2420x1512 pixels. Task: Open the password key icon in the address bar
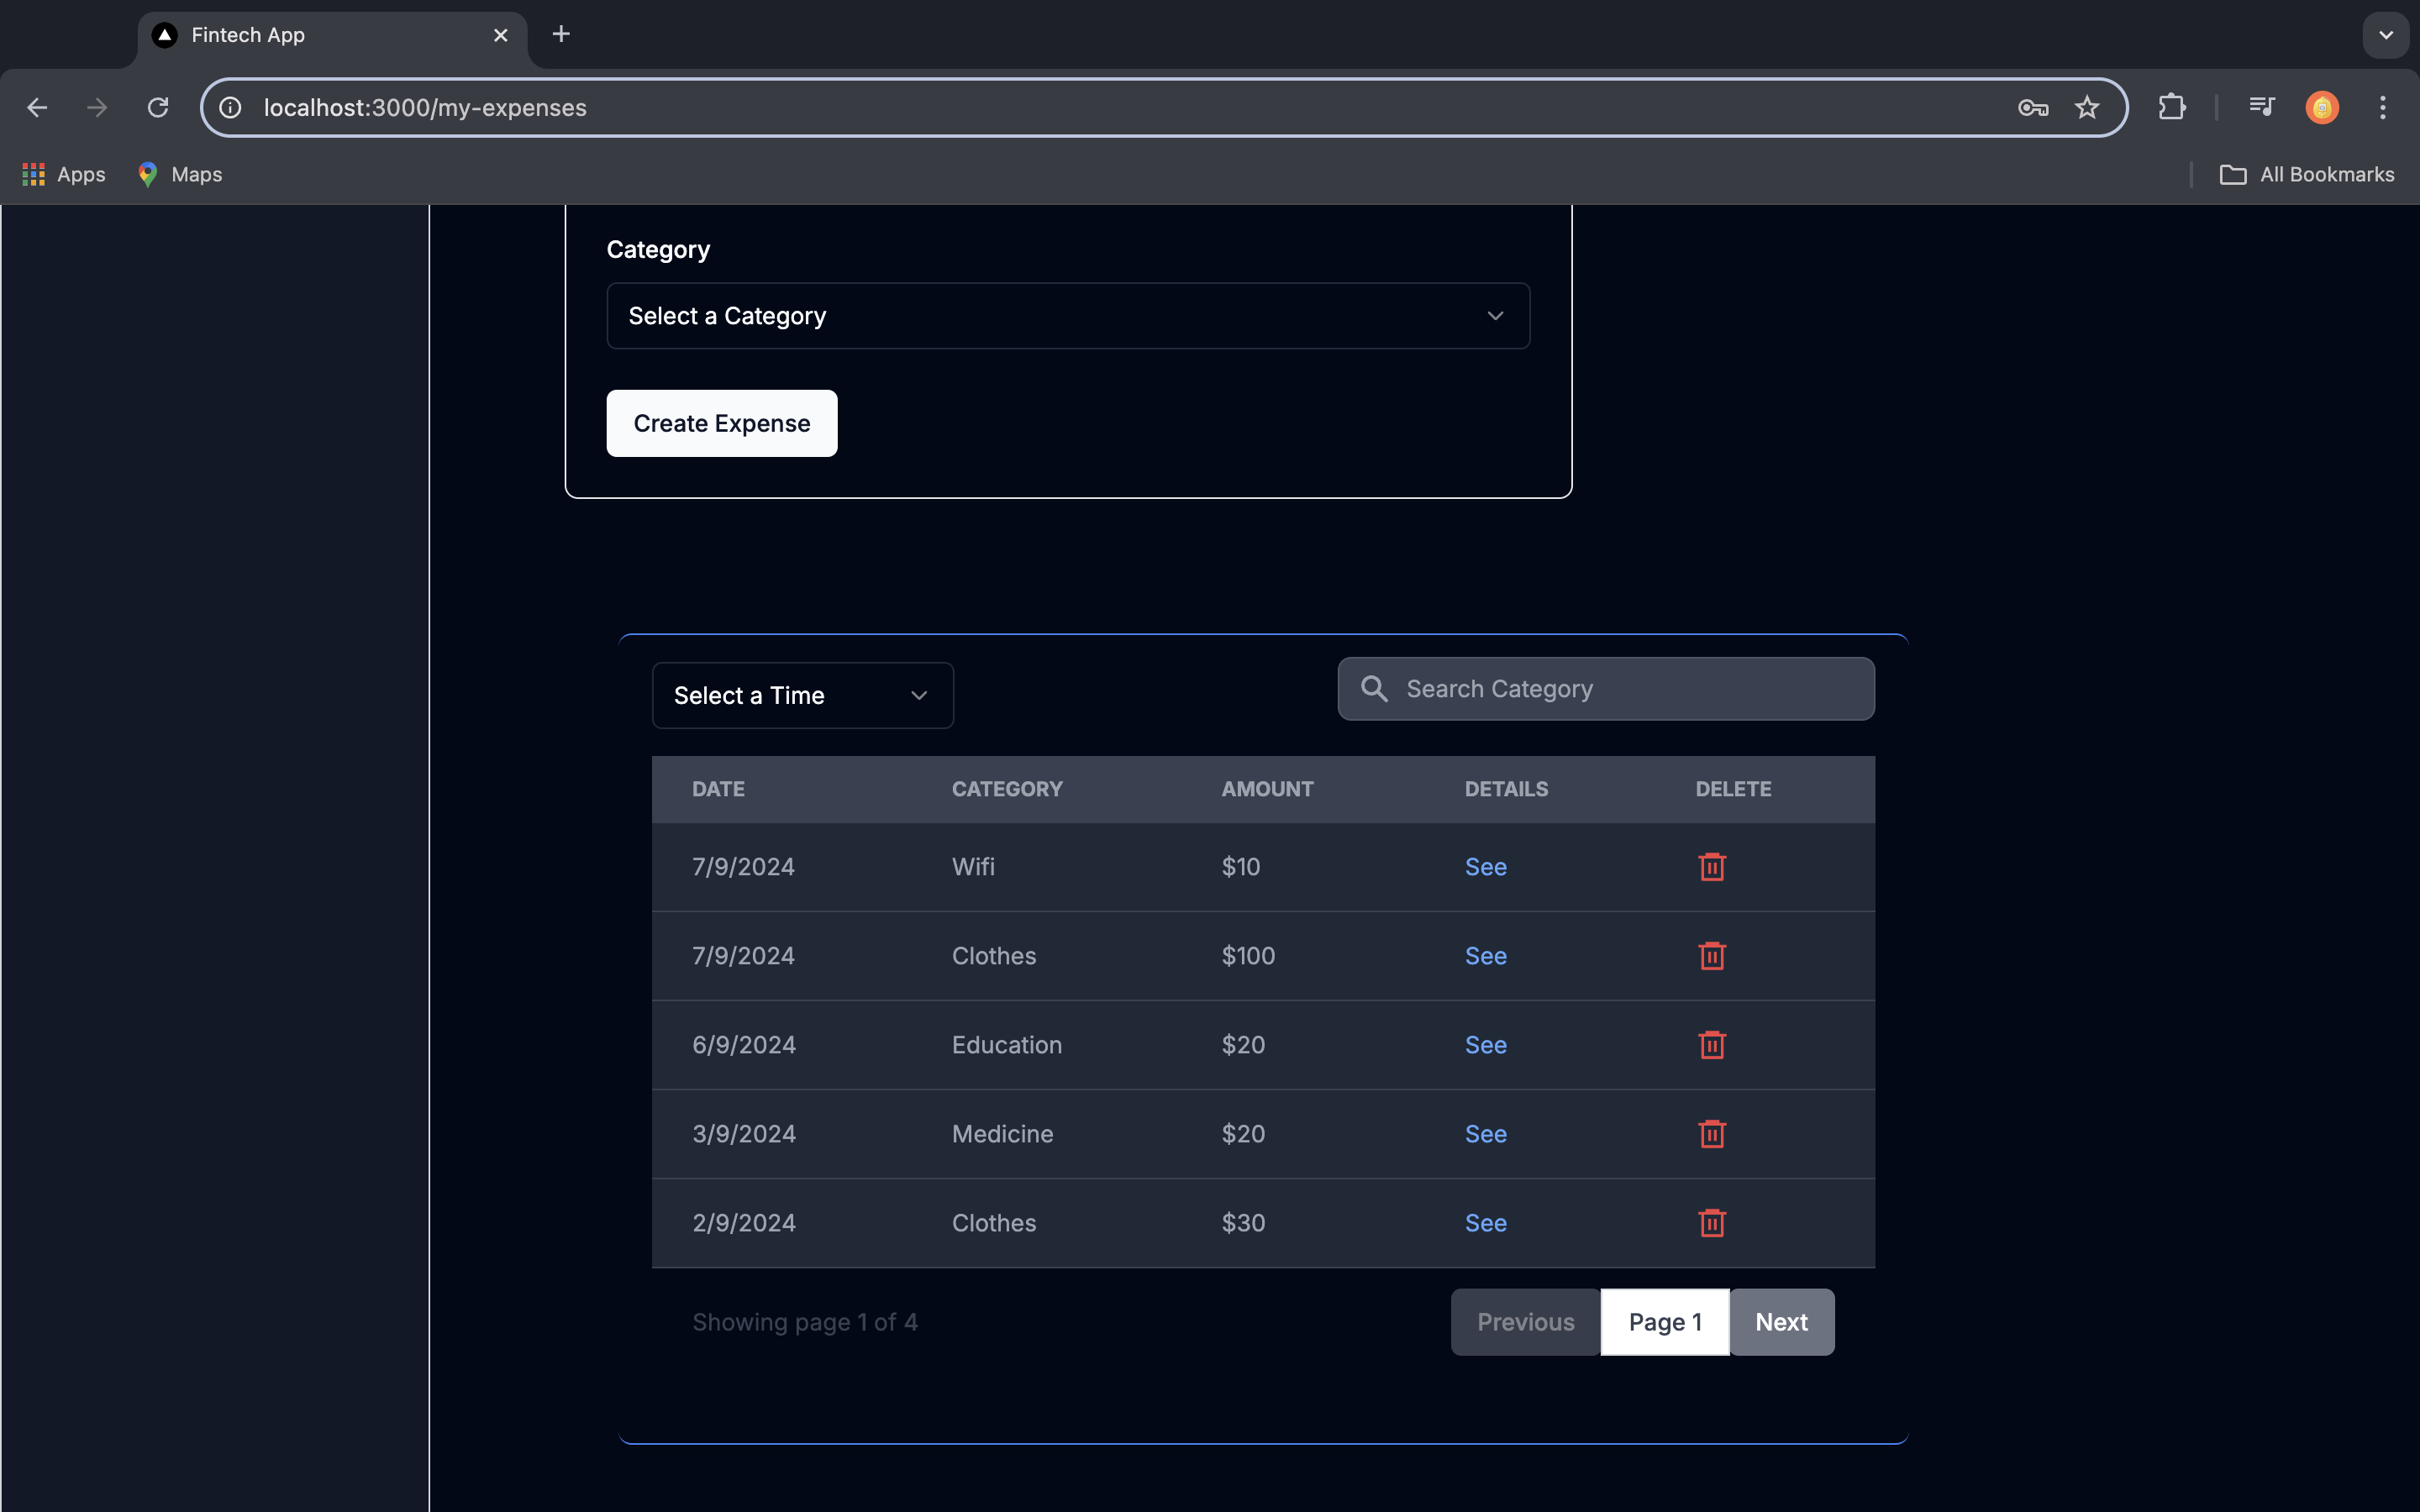pyautogui.click(x=2032, y=107)
